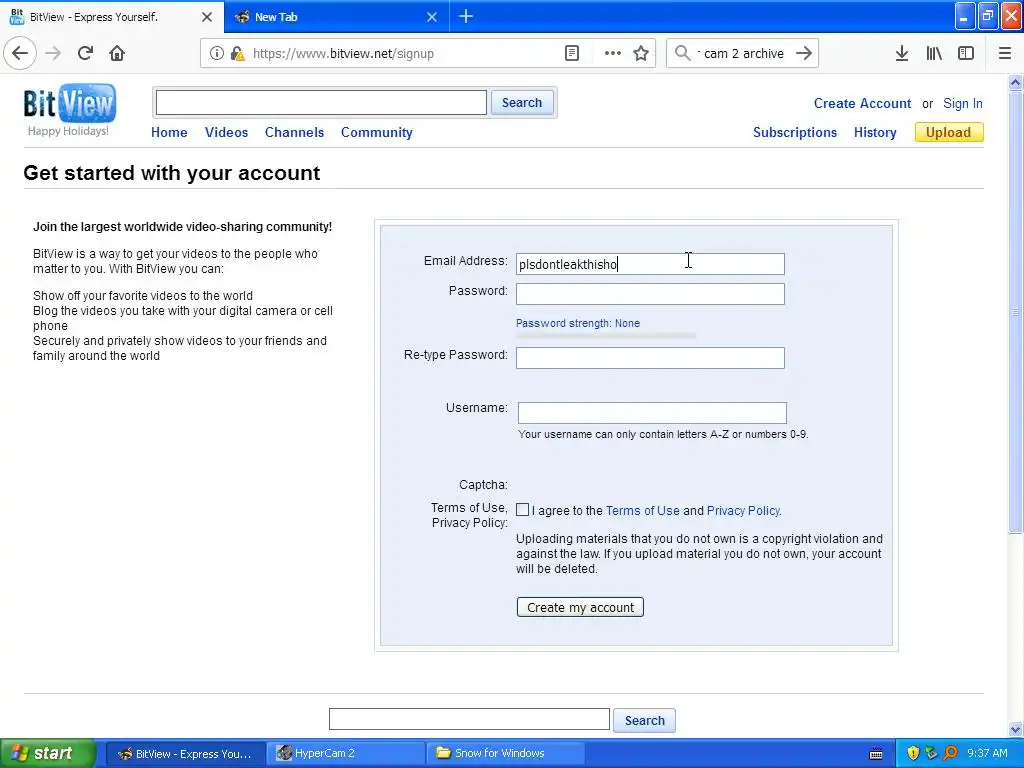This screenshot has height=768, width=1024.
Task: Click the vertical scrollbar thumb
Action: pos(1016,312)
